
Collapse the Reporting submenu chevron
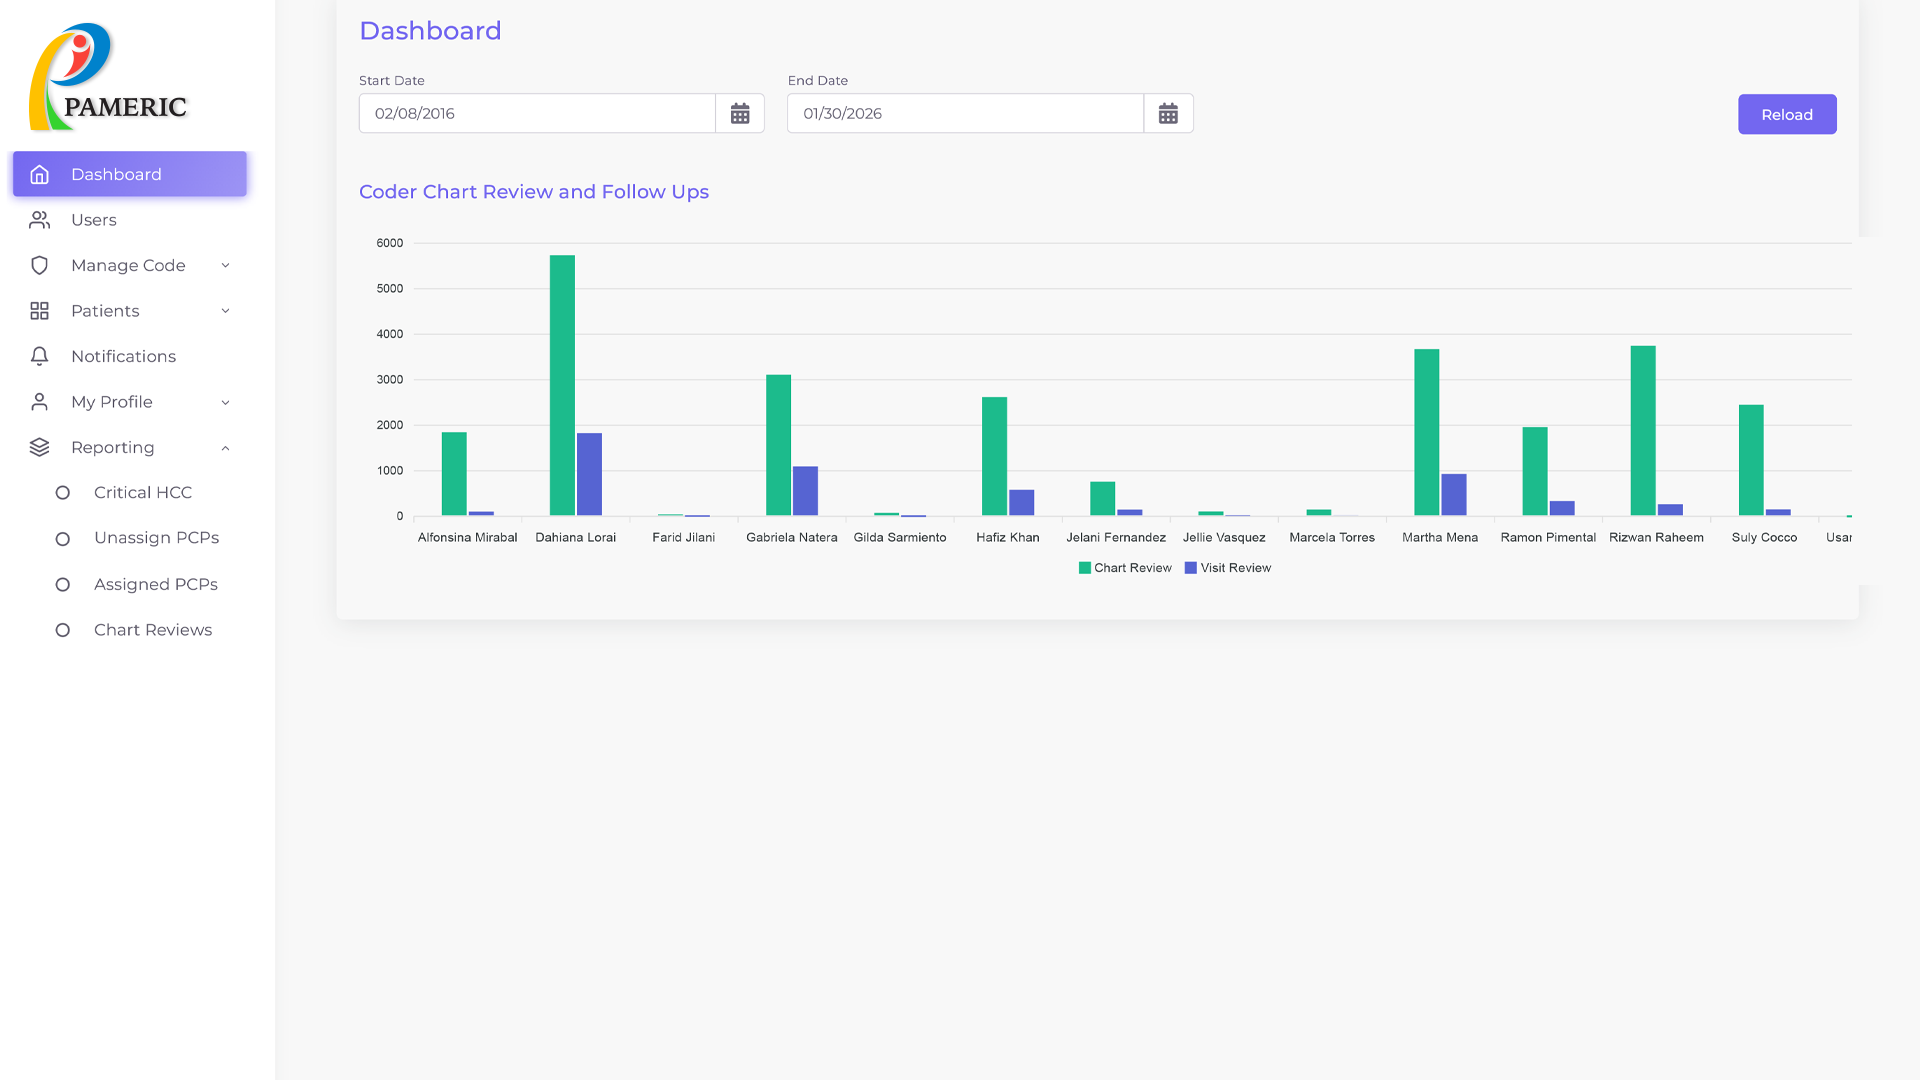(225, 448)
